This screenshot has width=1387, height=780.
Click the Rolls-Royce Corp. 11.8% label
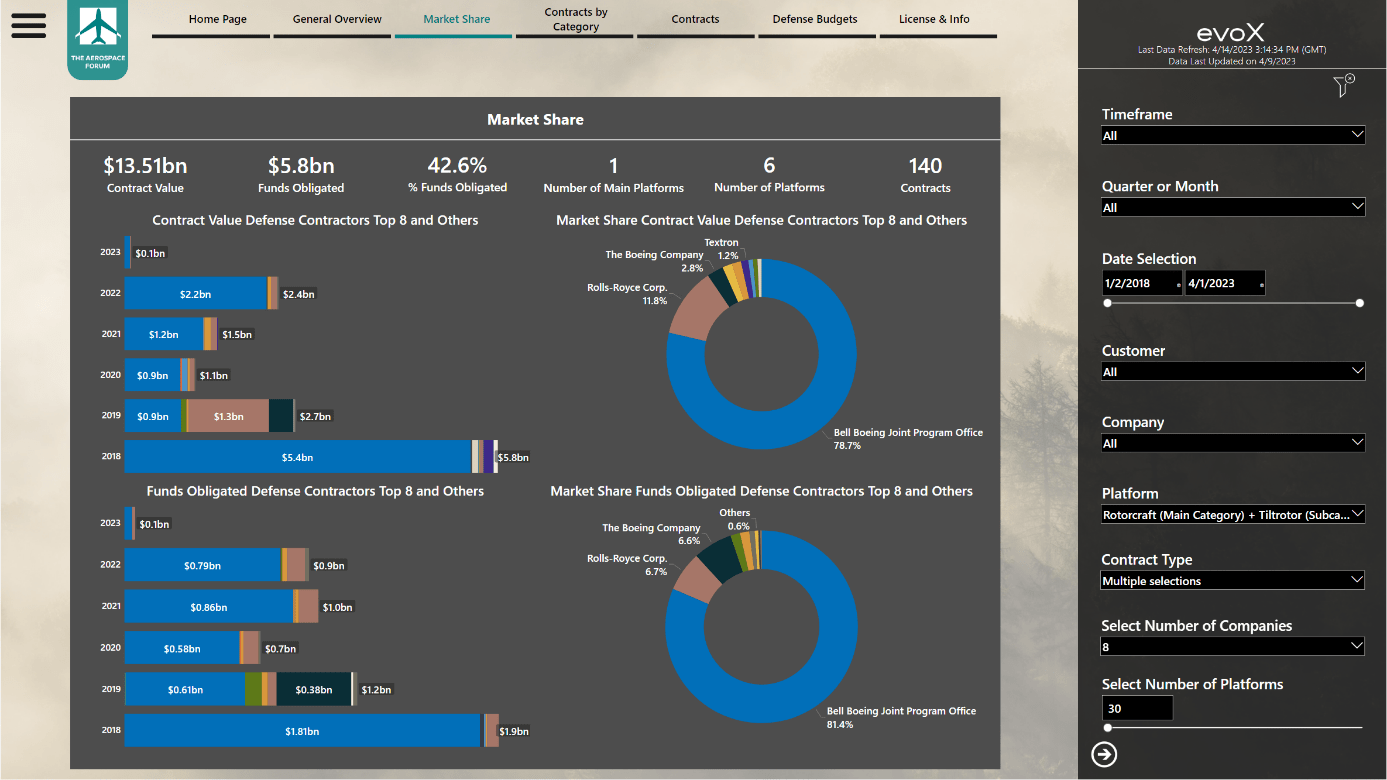click(627, 294)
